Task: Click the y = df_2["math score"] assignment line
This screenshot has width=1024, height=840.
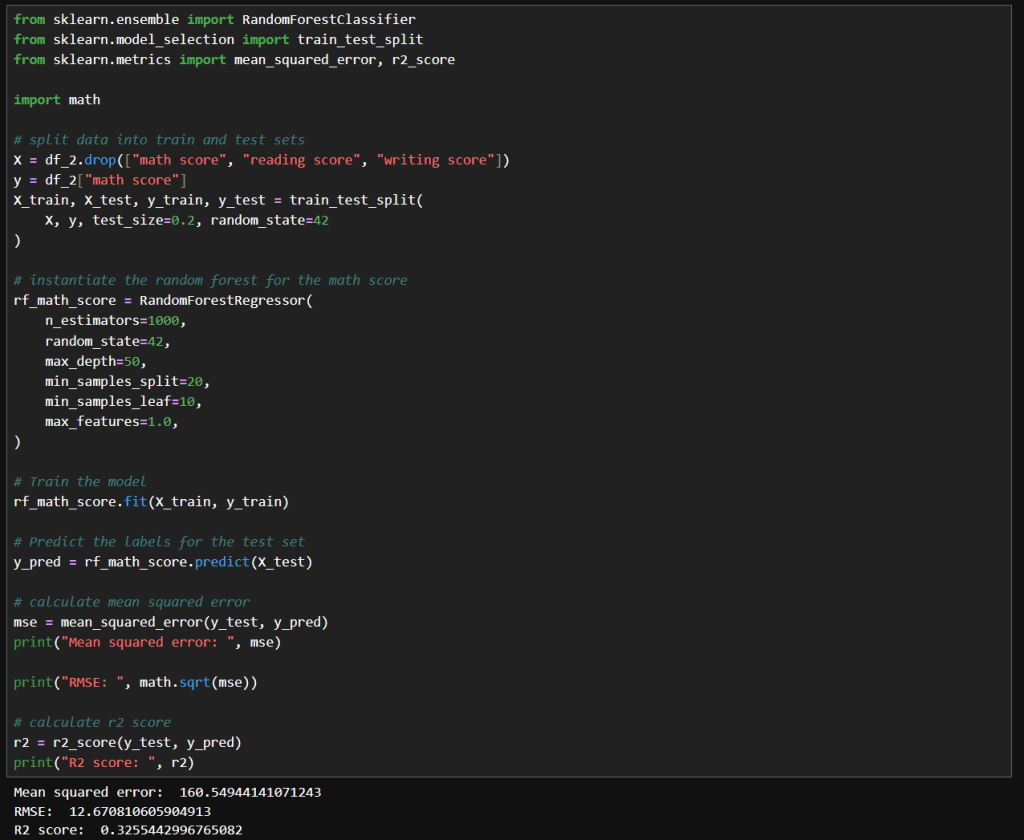Action: (x=100, y=180)
